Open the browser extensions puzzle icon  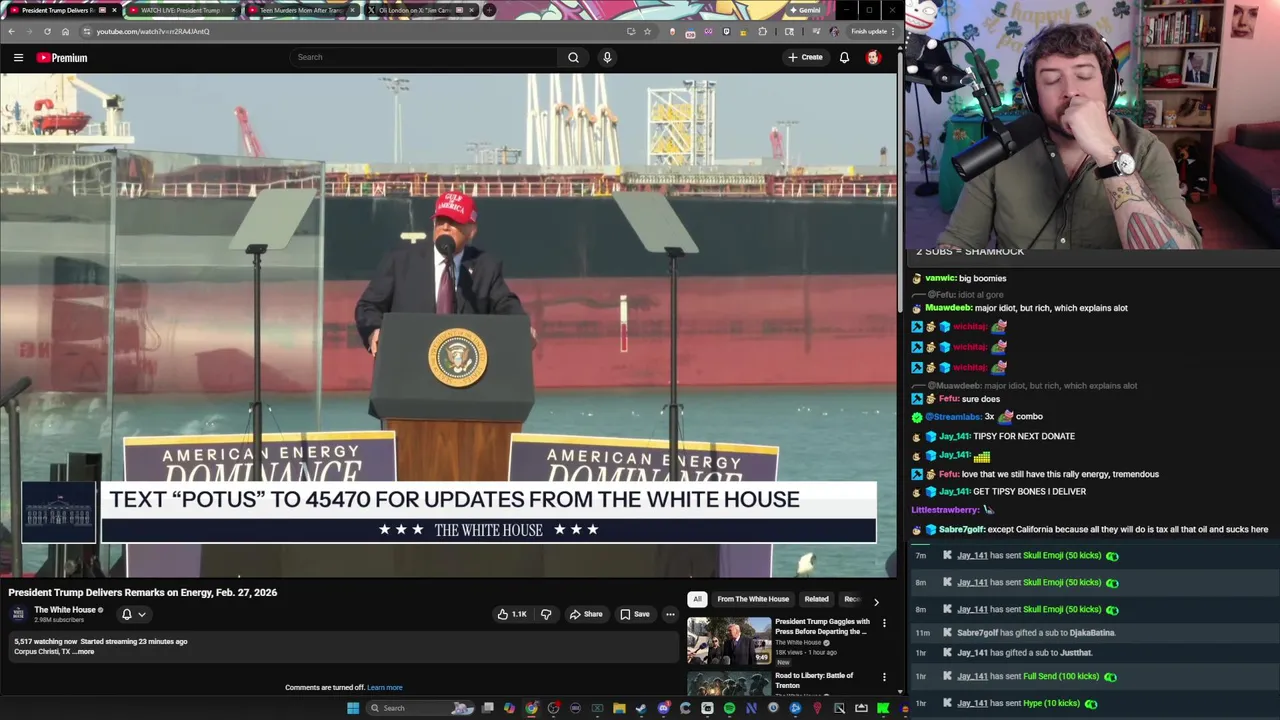pos(763,31)
